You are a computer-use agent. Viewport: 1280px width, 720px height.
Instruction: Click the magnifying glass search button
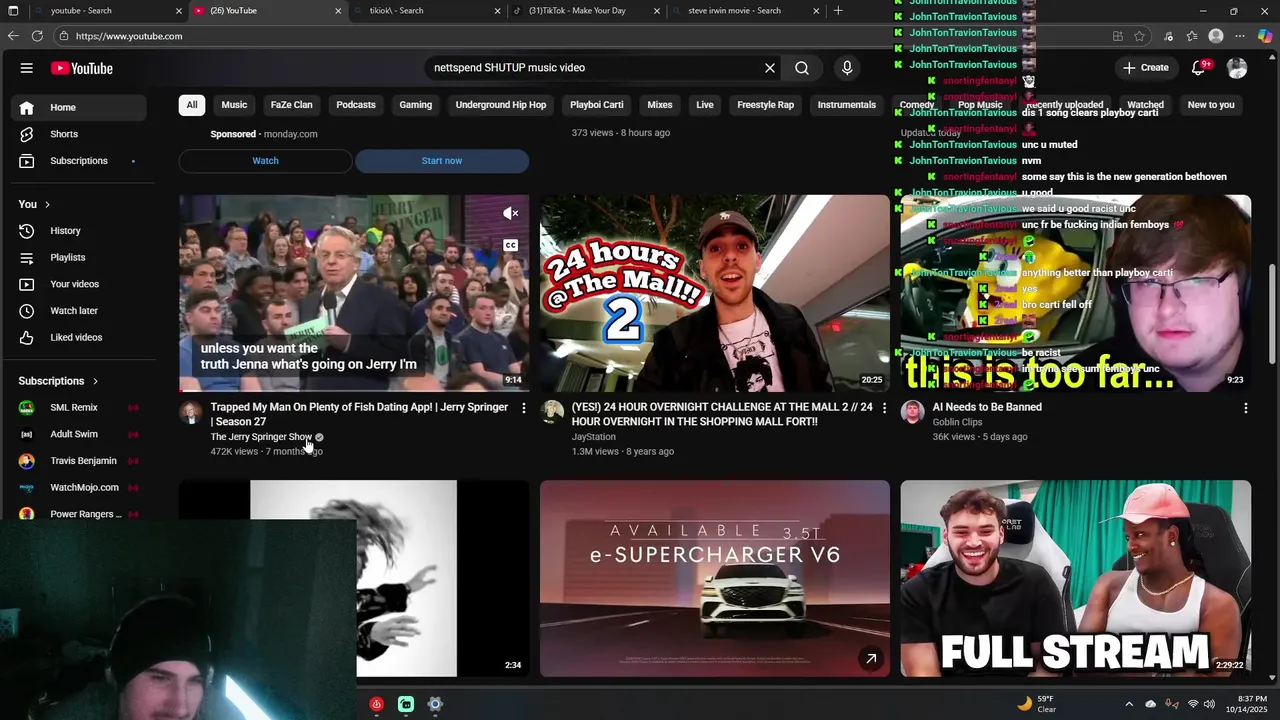pyautogui.click(x=802, y=68)
